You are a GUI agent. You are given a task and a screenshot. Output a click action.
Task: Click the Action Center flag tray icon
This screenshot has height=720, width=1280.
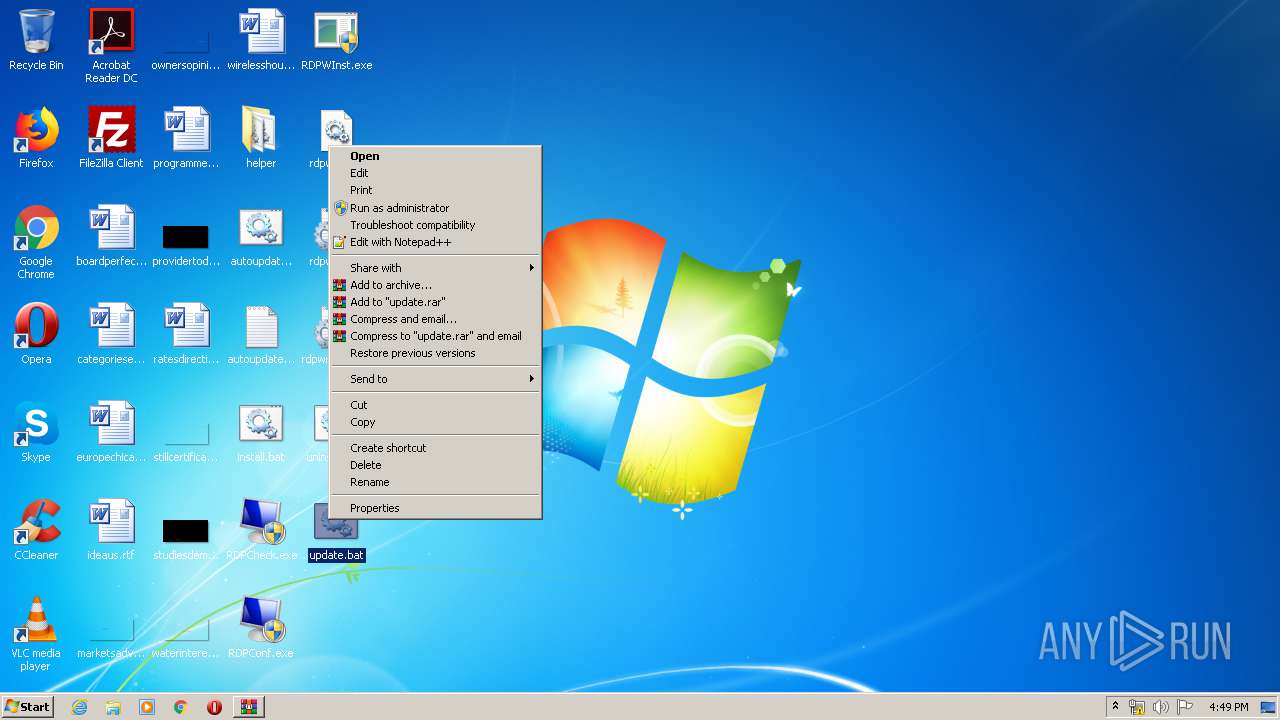tap(1185, 707)
